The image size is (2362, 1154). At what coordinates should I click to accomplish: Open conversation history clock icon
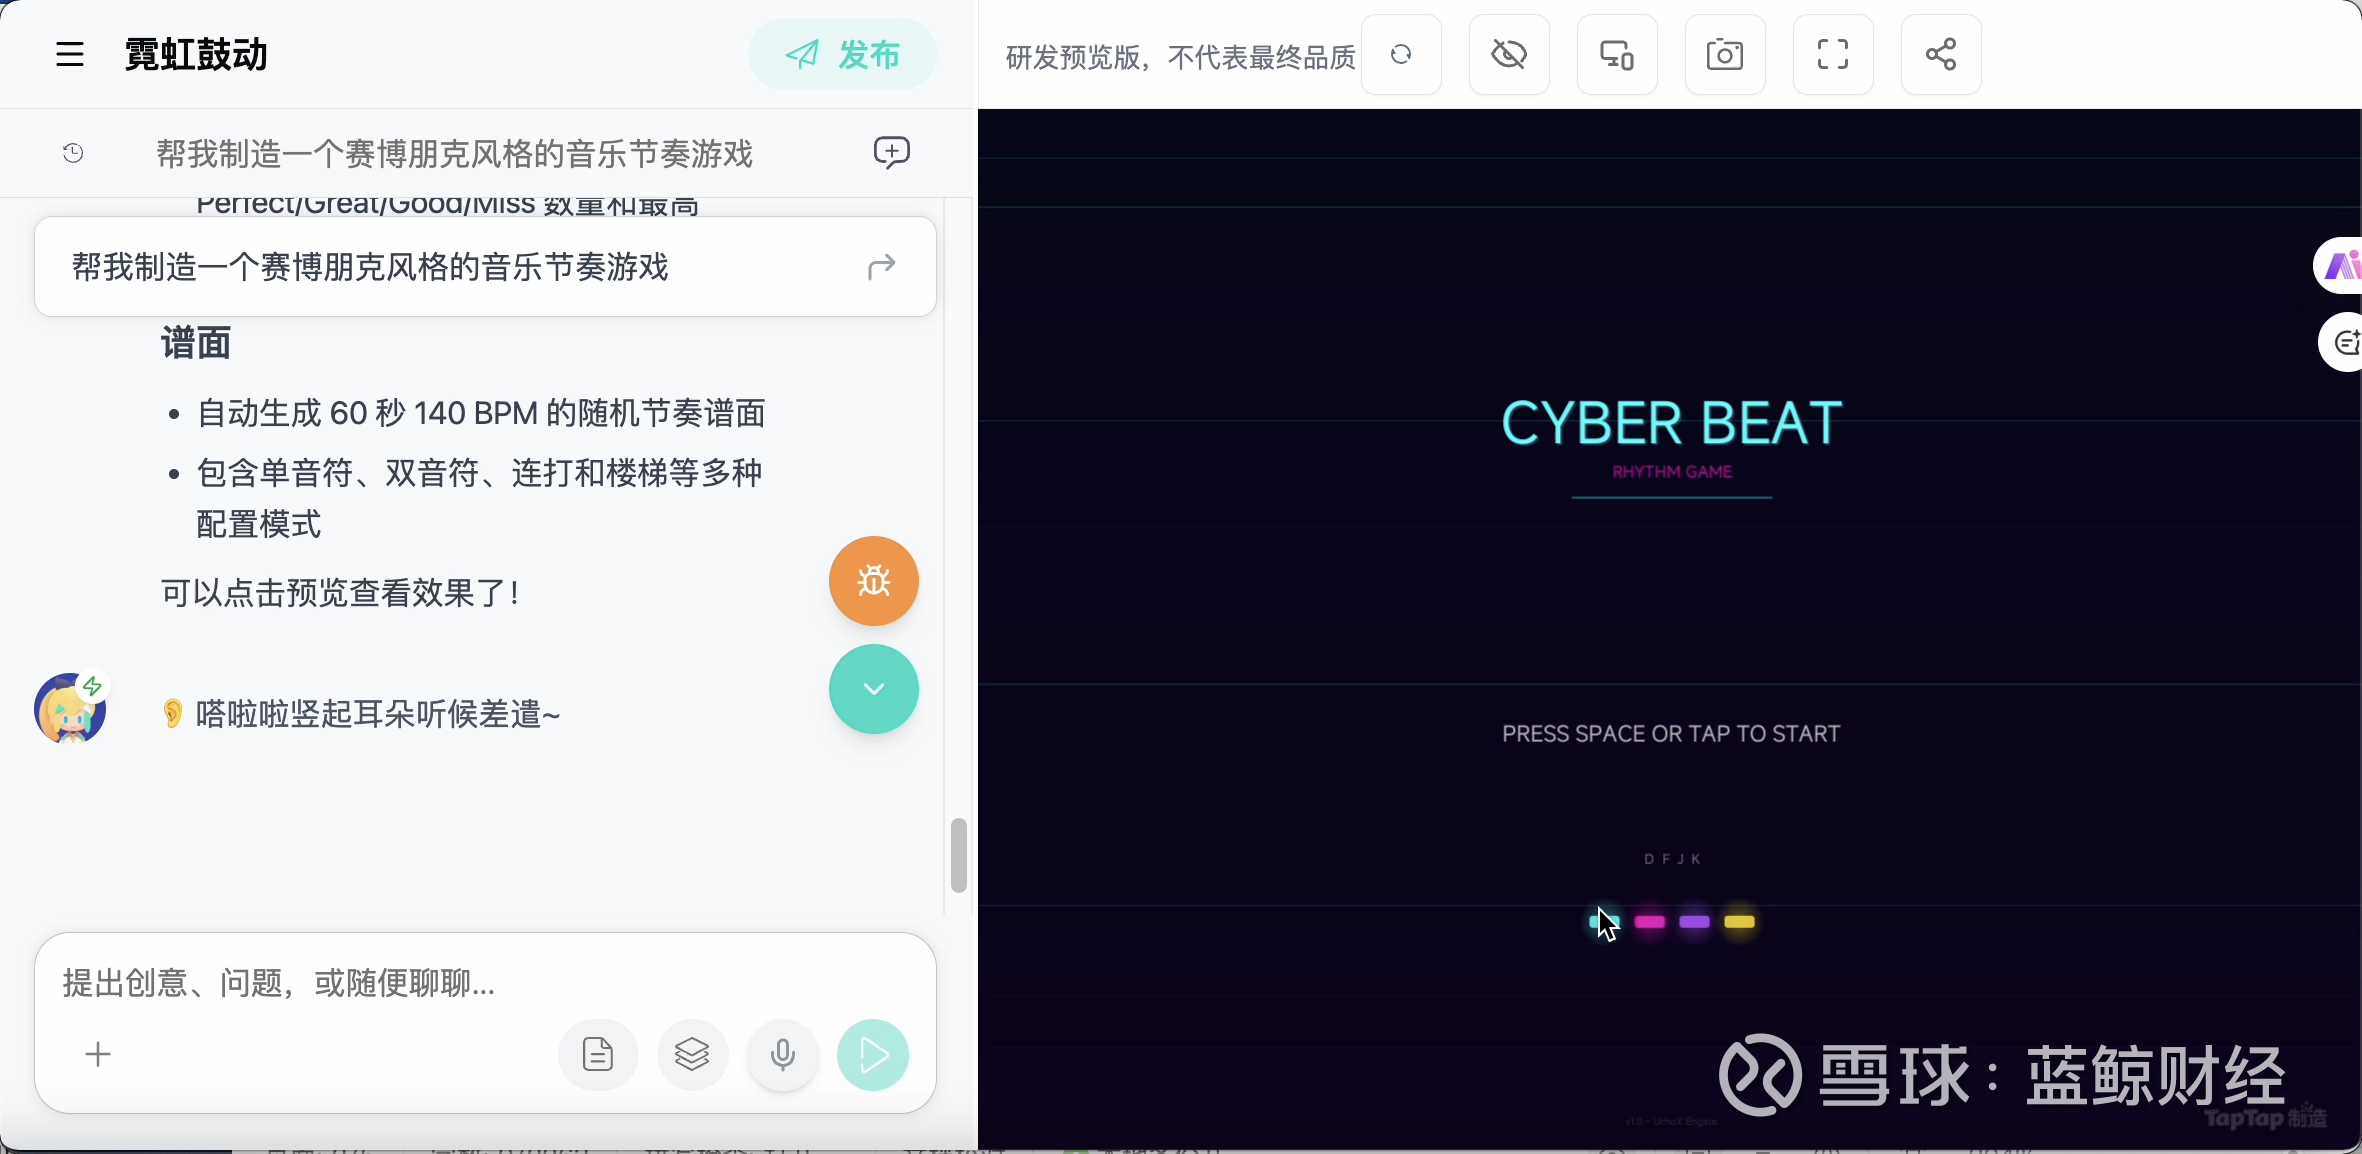click(73, 153)
